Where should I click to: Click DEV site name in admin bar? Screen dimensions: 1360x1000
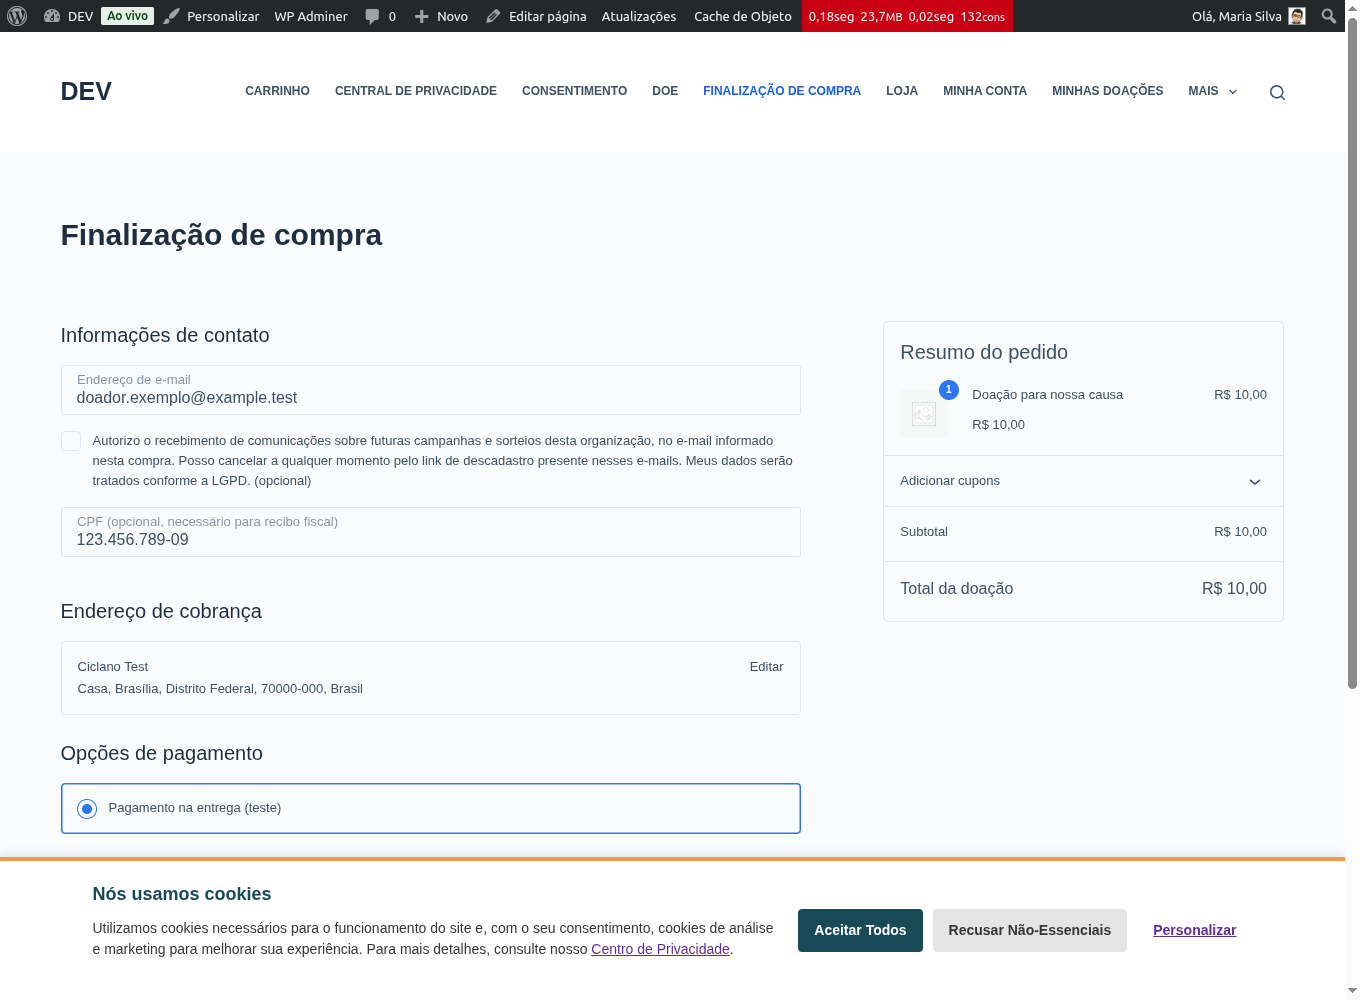pyautogui.click(x=80, y=16)
